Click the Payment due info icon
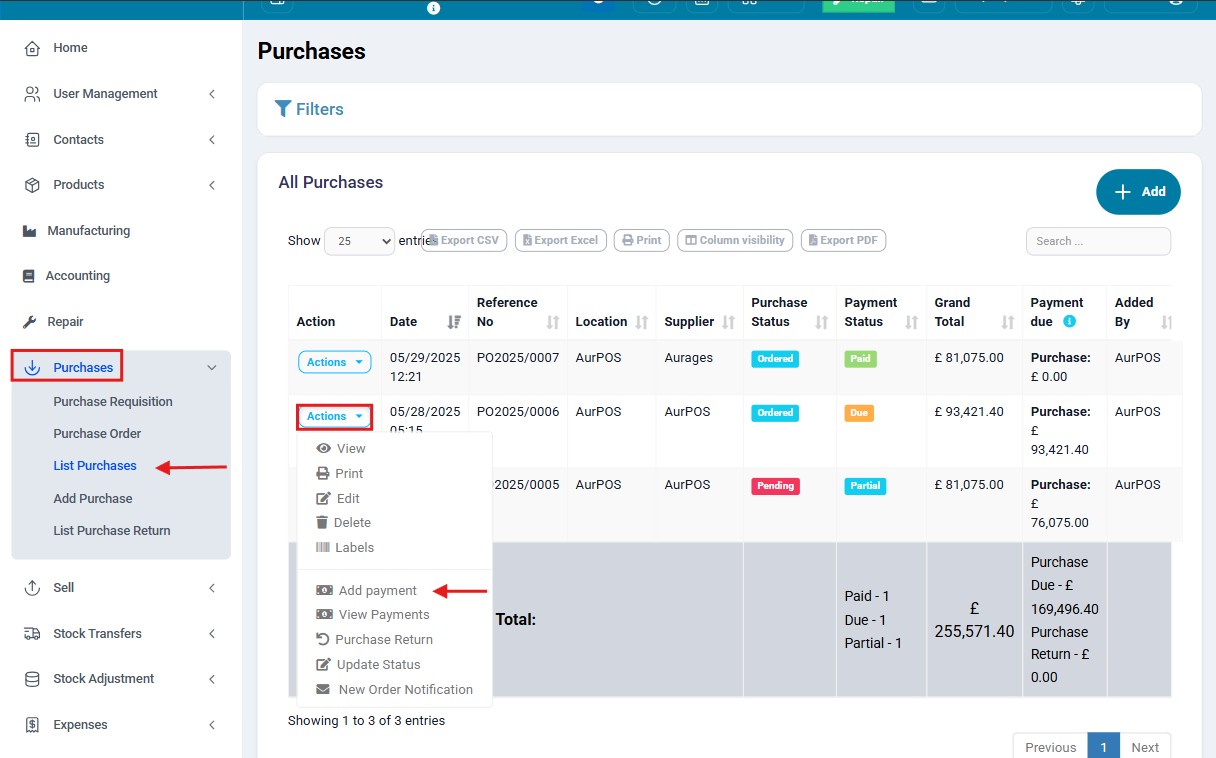 [x=1069, y=322]
